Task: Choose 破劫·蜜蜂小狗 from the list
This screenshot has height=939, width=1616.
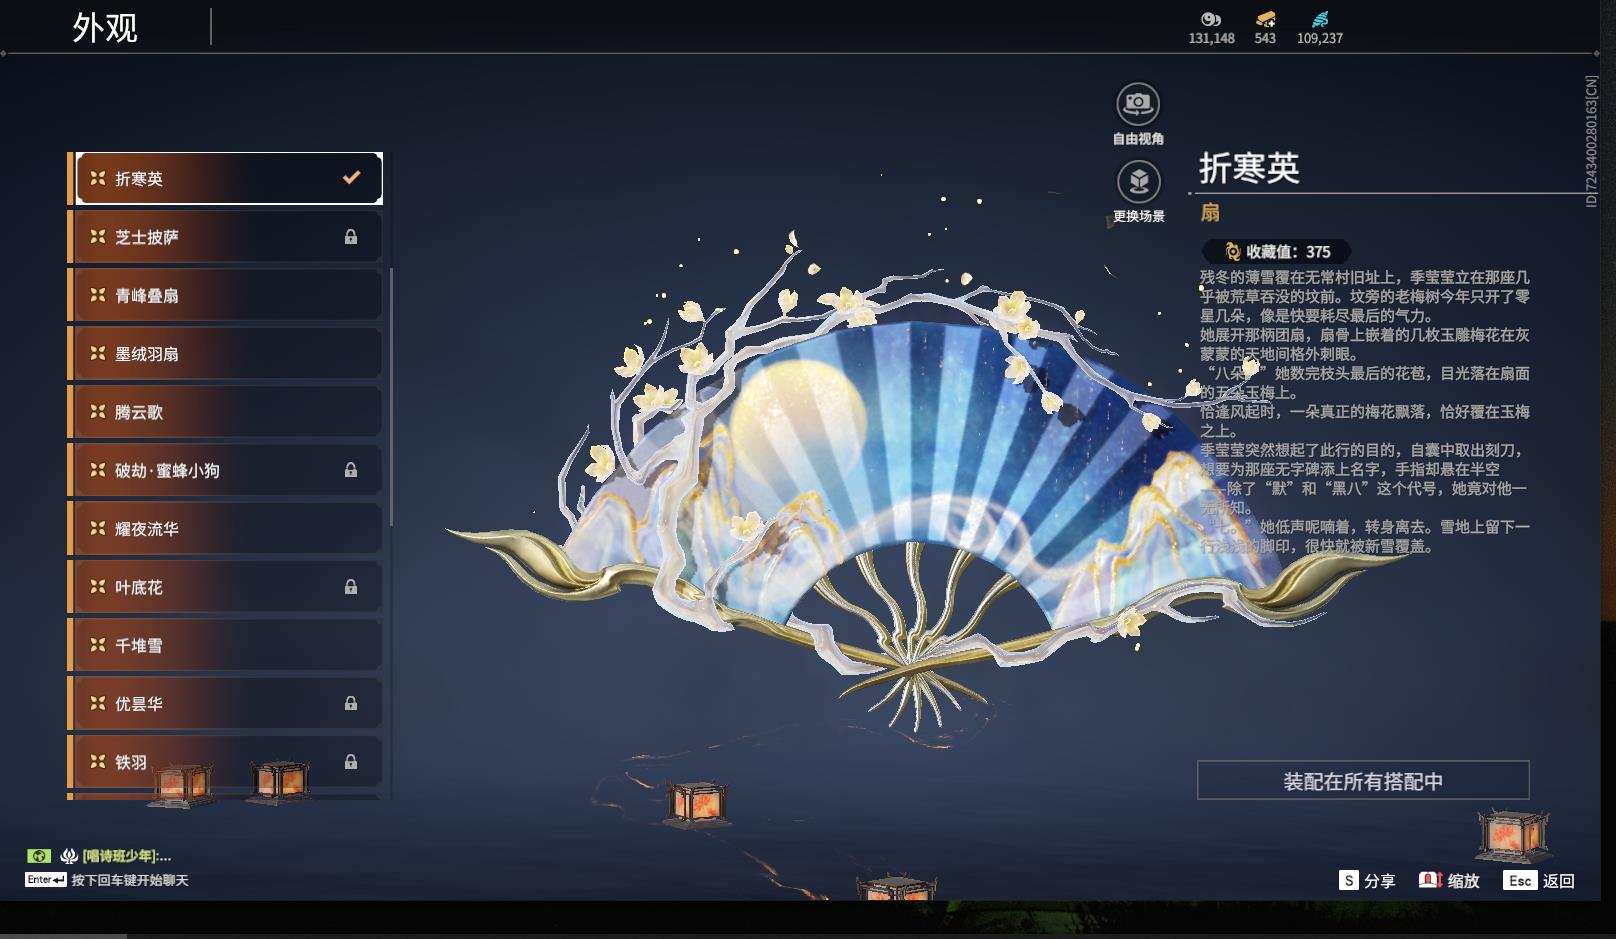Action: pyautogui.click(x=229, y=470)
